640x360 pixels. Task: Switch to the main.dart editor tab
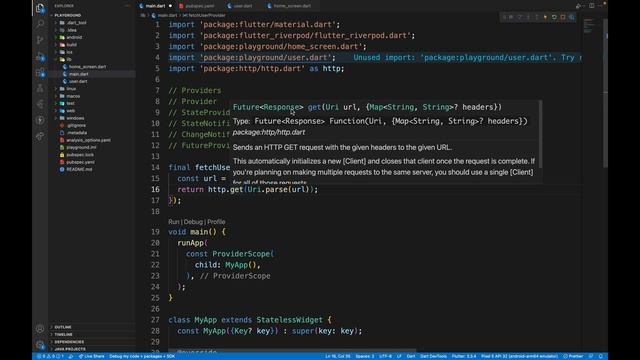coord(155,6)
